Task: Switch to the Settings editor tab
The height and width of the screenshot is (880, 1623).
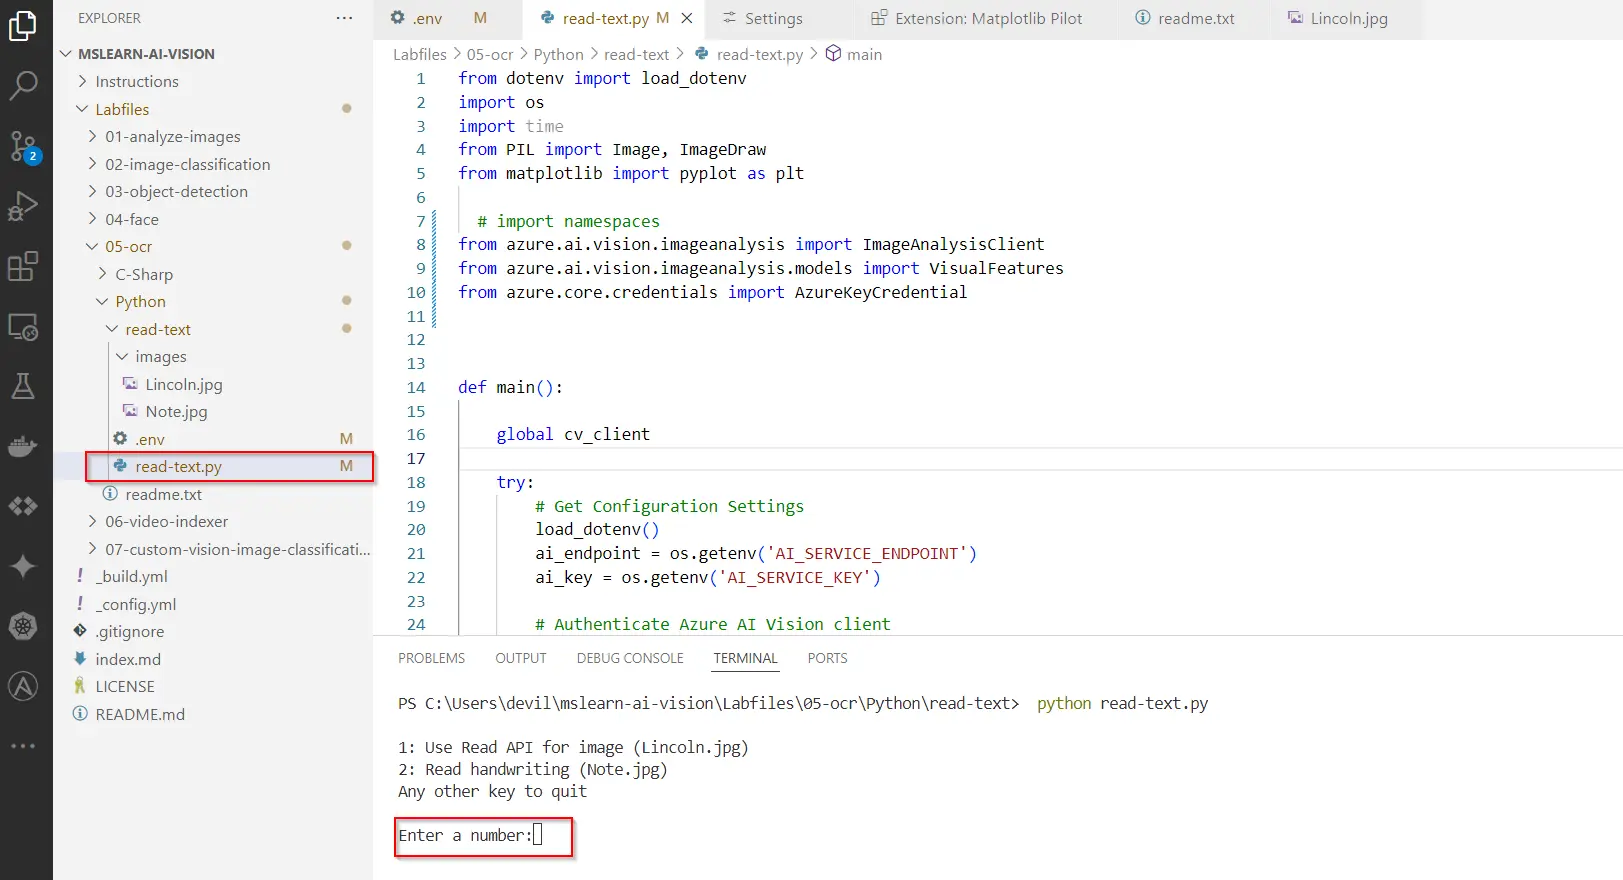Action: (x=772, y=18)
